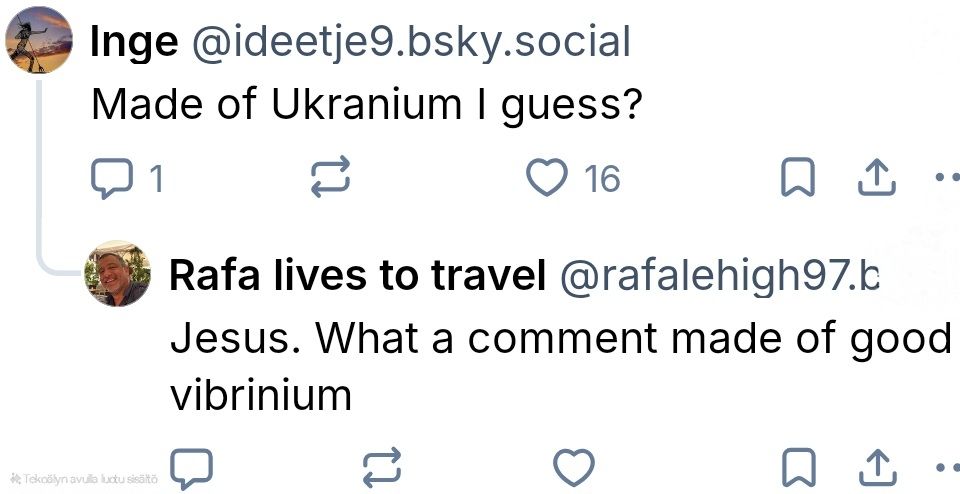The width and height of the screenshot is (960, 494).
Task: Repost Rafa's comment
Action: [x=381, y=467]
